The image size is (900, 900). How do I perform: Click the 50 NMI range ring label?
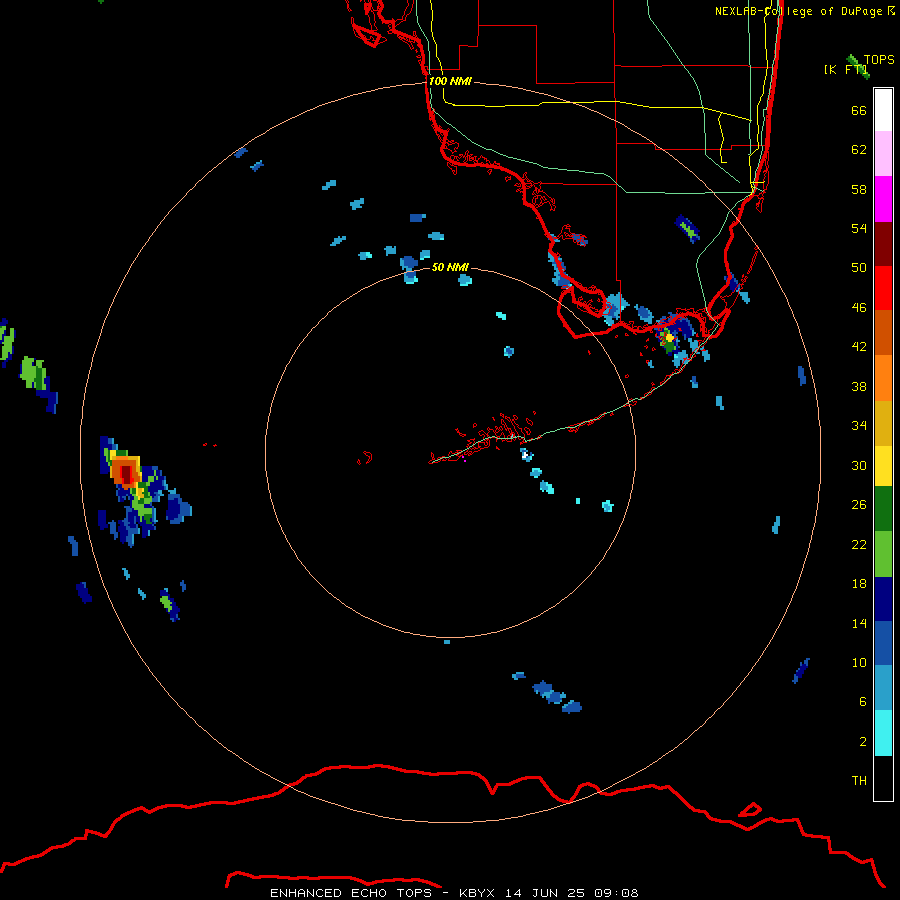450,267
